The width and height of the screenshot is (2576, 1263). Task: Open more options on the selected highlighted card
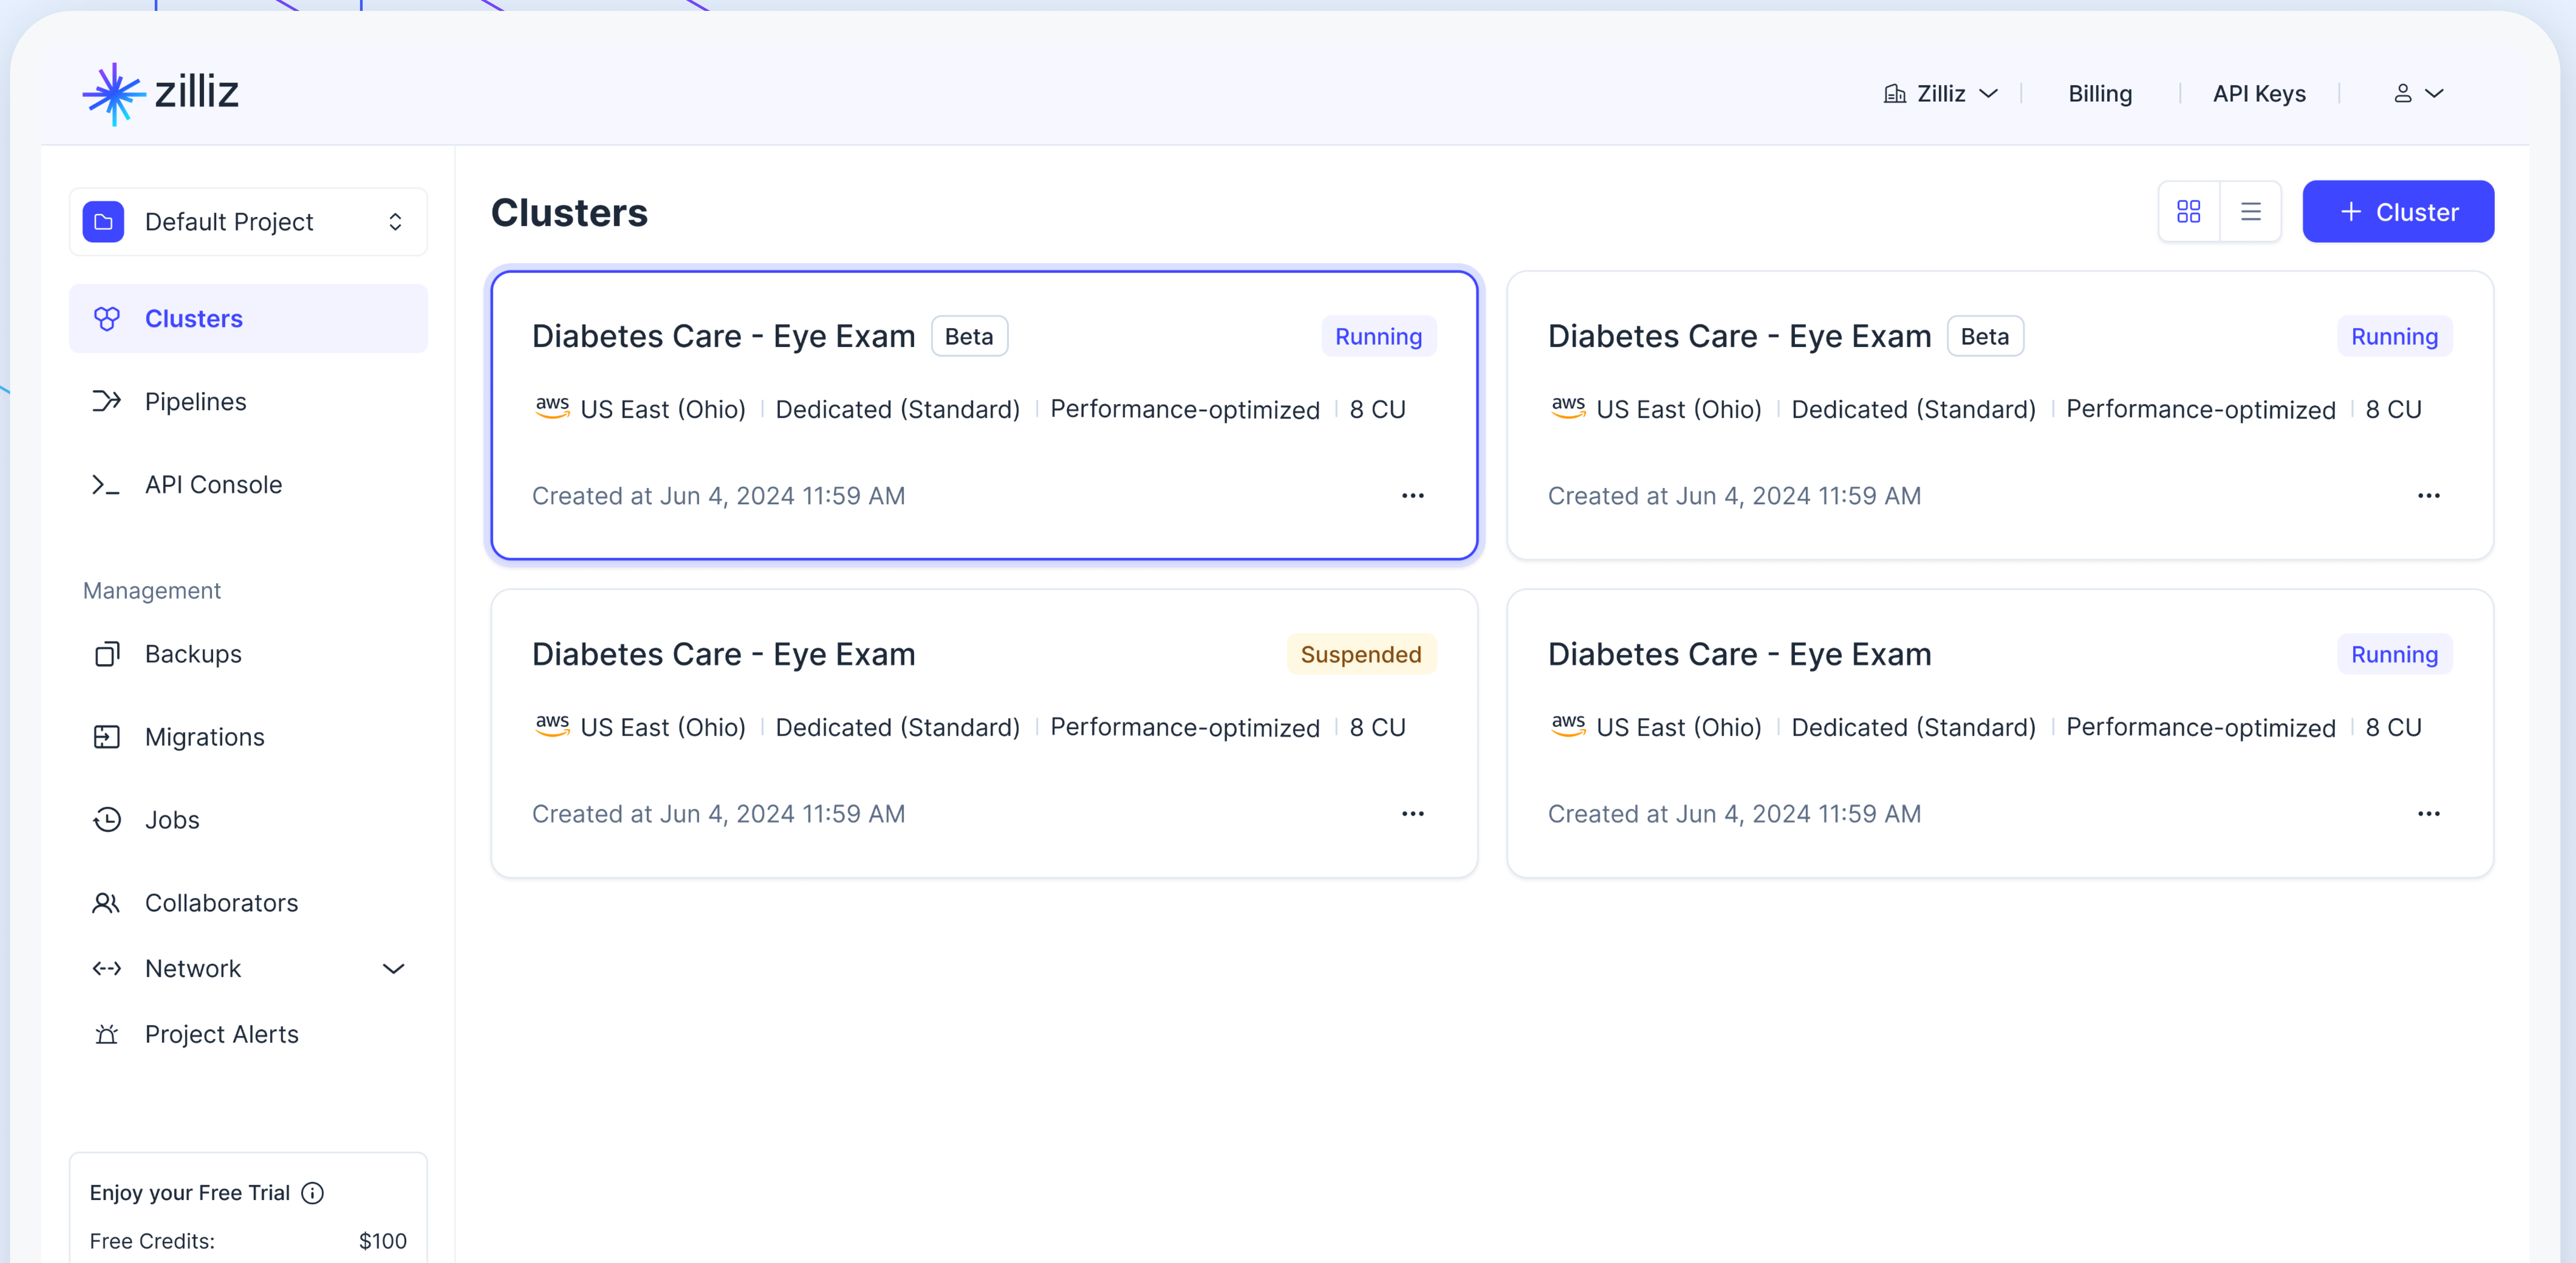(1413, 496)
